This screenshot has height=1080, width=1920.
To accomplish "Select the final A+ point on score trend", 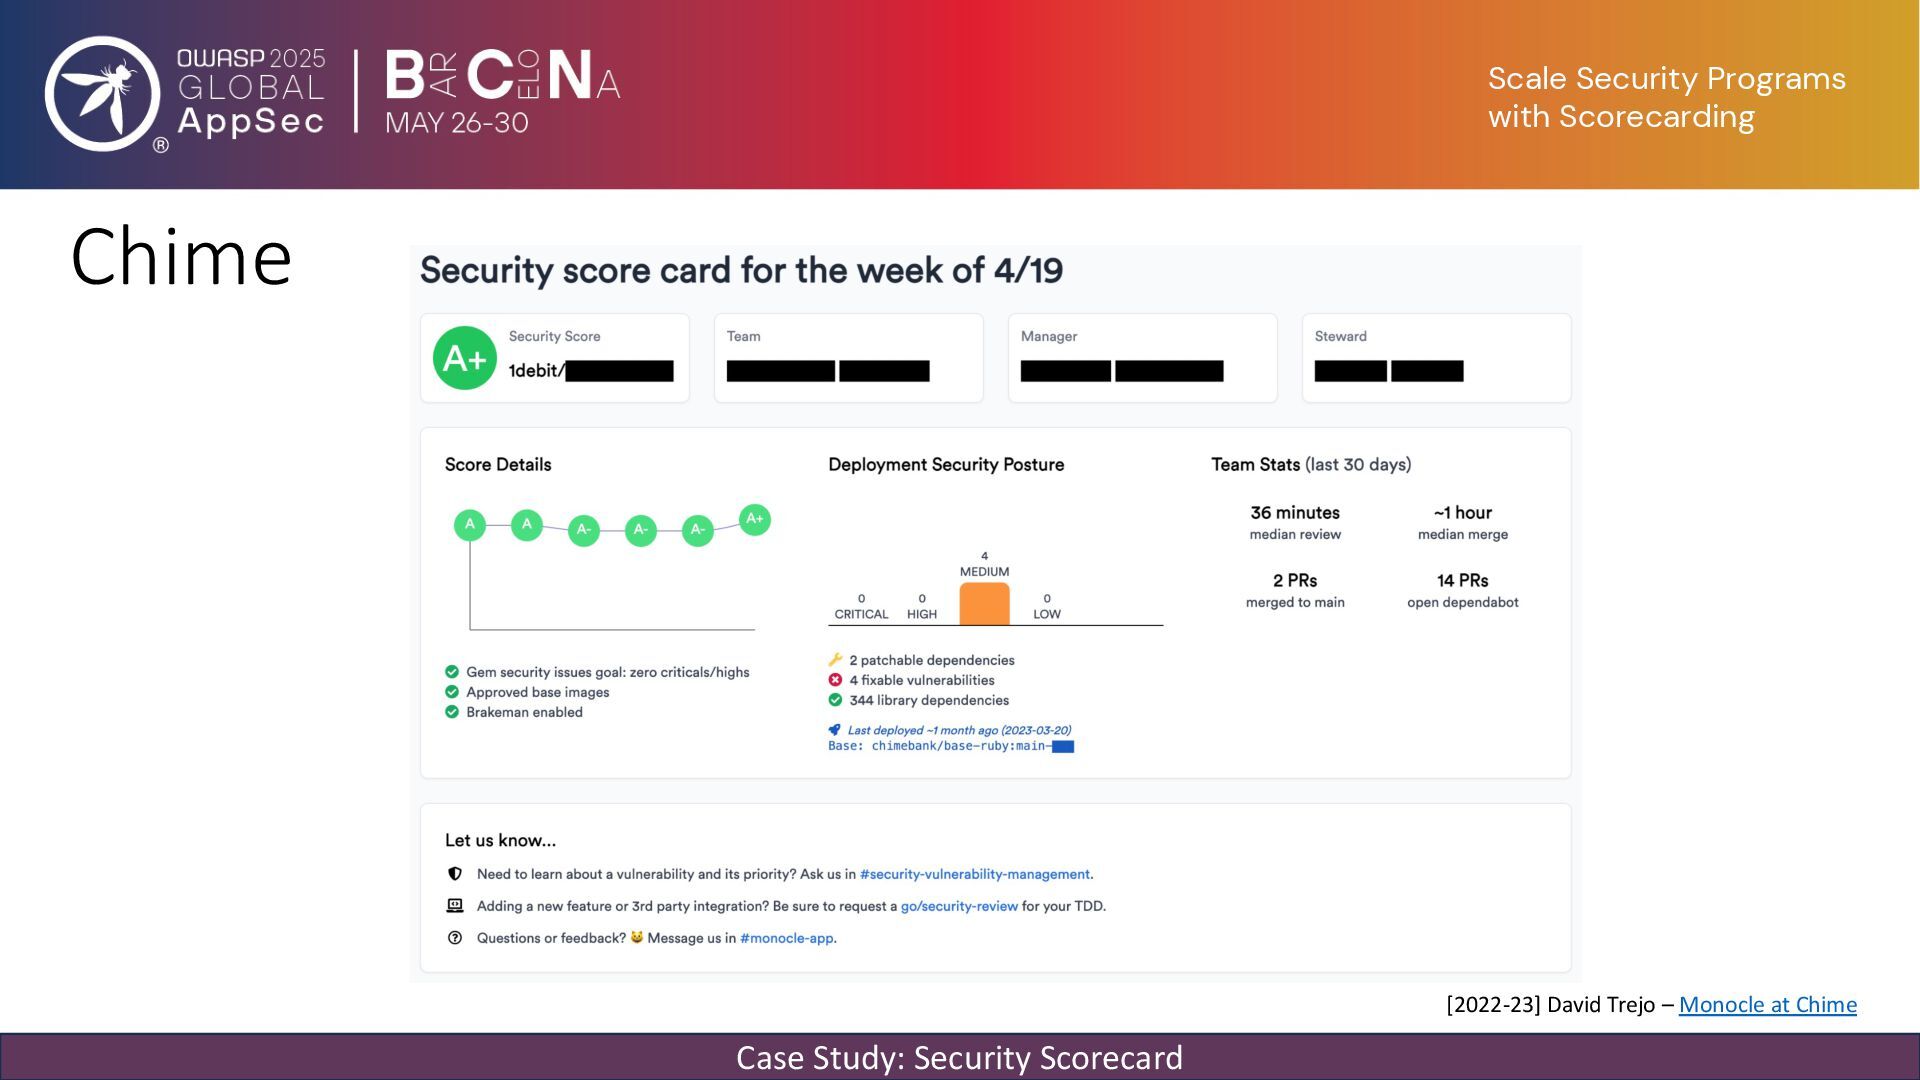I will pos(755,519).
